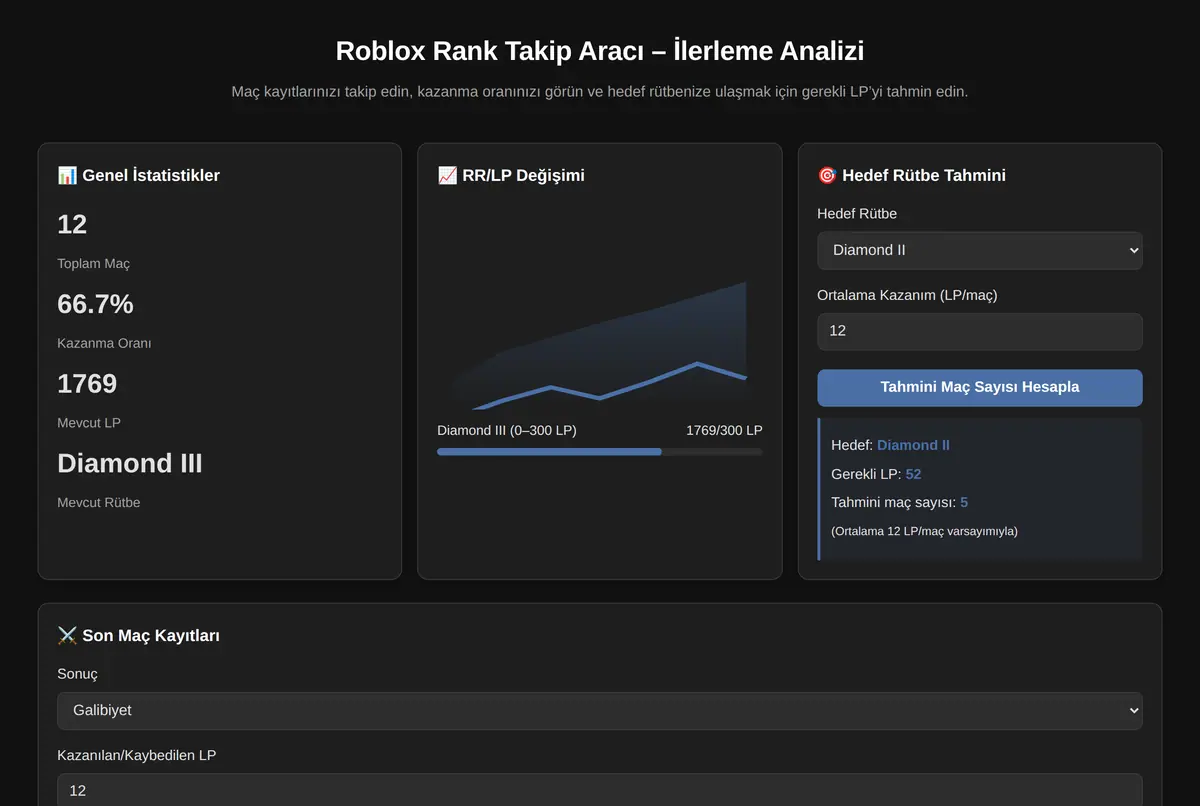Click the Kazanılan/Kaybedilen LP label
The image size is (1200, 806).
[136, 755]
